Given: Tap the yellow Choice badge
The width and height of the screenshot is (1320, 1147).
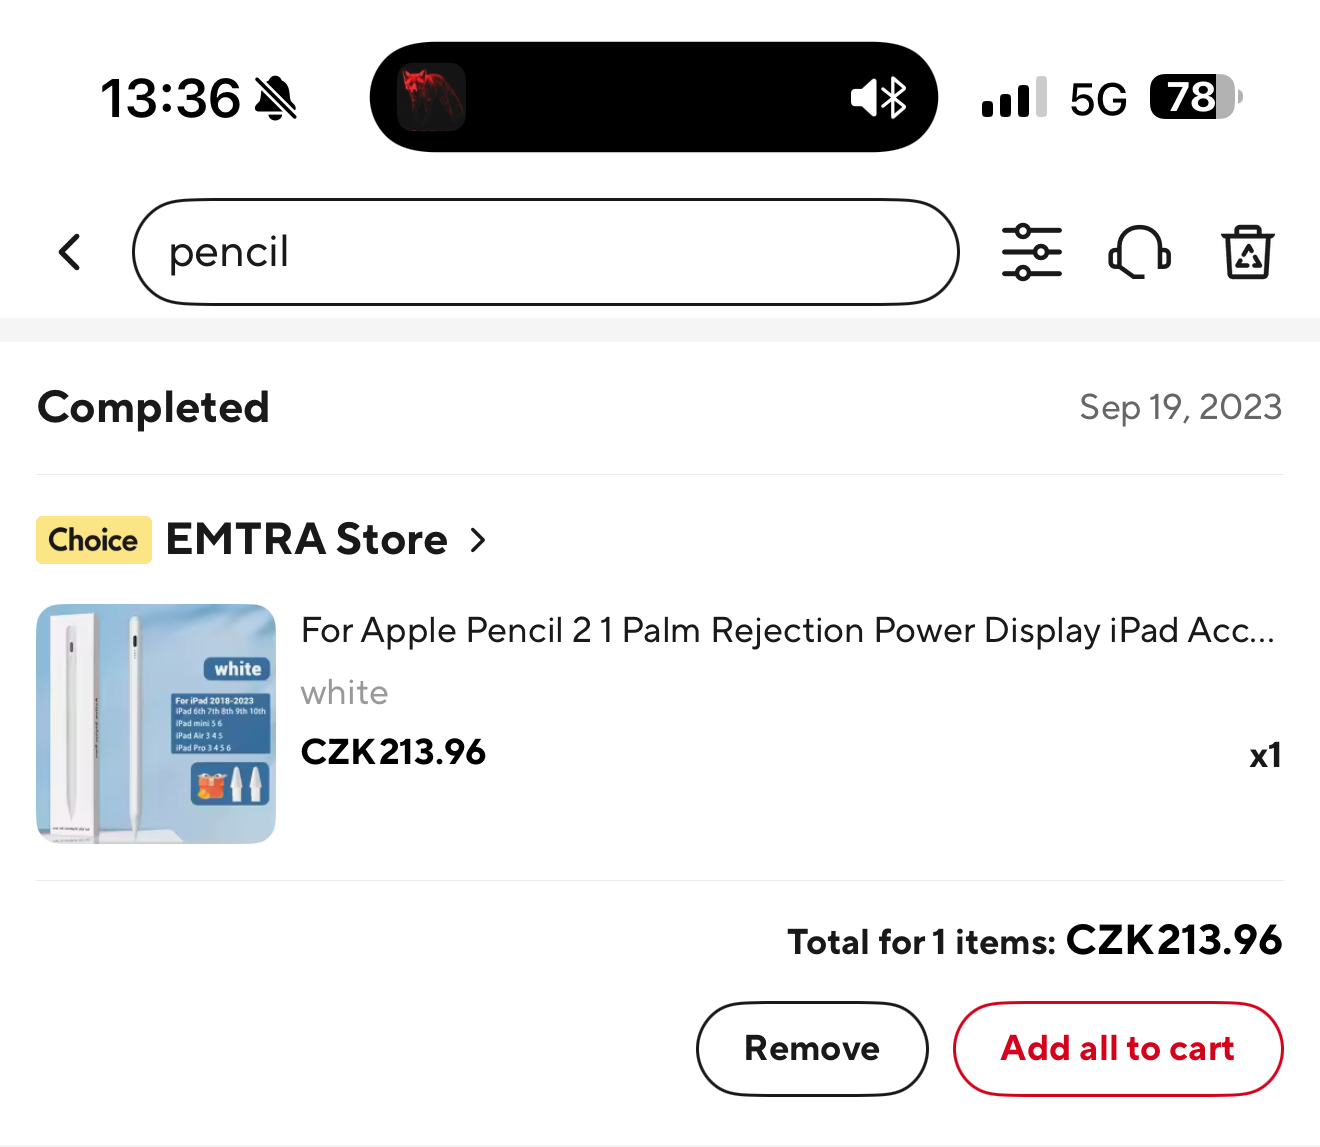Looking at the screenshot, I should click(x=94, y=540).
